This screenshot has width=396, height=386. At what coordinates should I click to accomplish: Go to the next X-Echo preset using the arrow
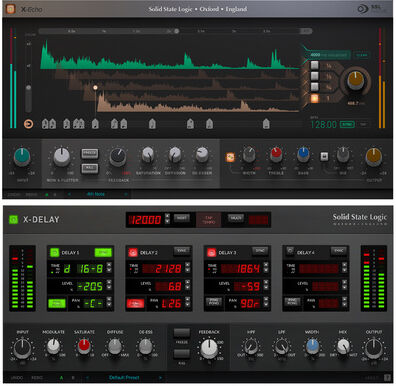point(126,194)
